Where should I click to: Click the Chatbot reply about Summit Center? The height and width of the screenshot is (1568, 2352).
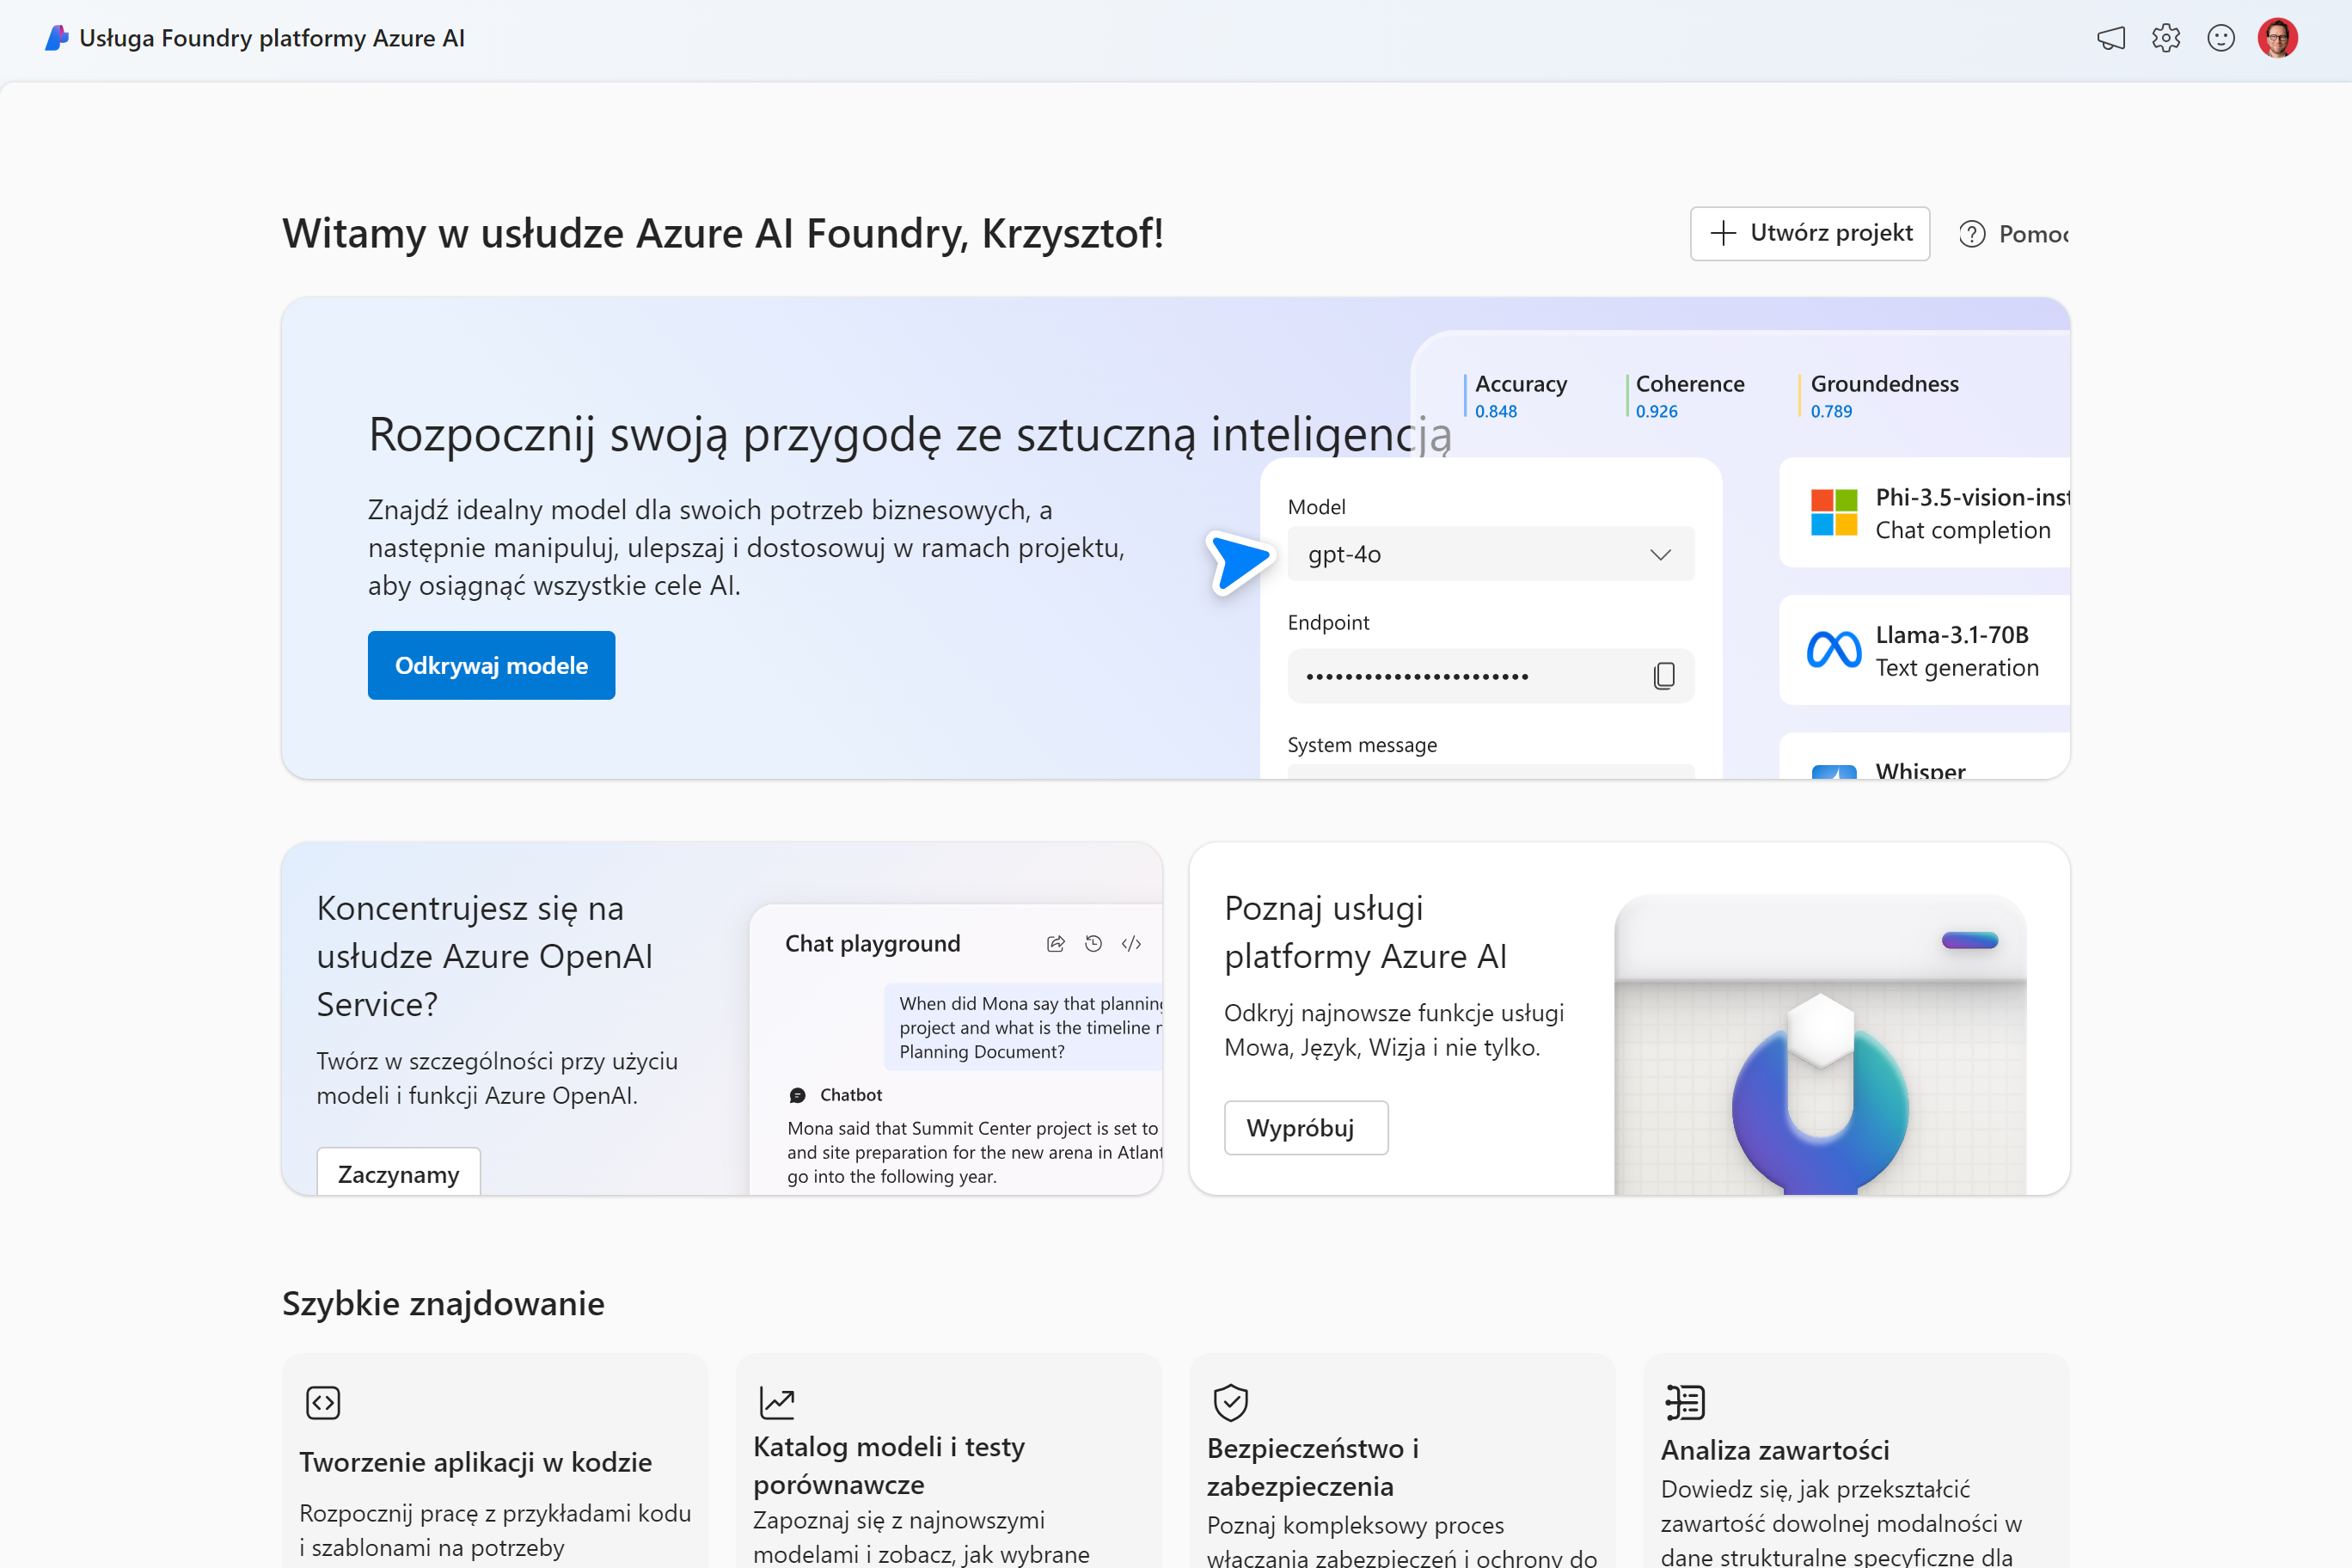point(974,1152)
